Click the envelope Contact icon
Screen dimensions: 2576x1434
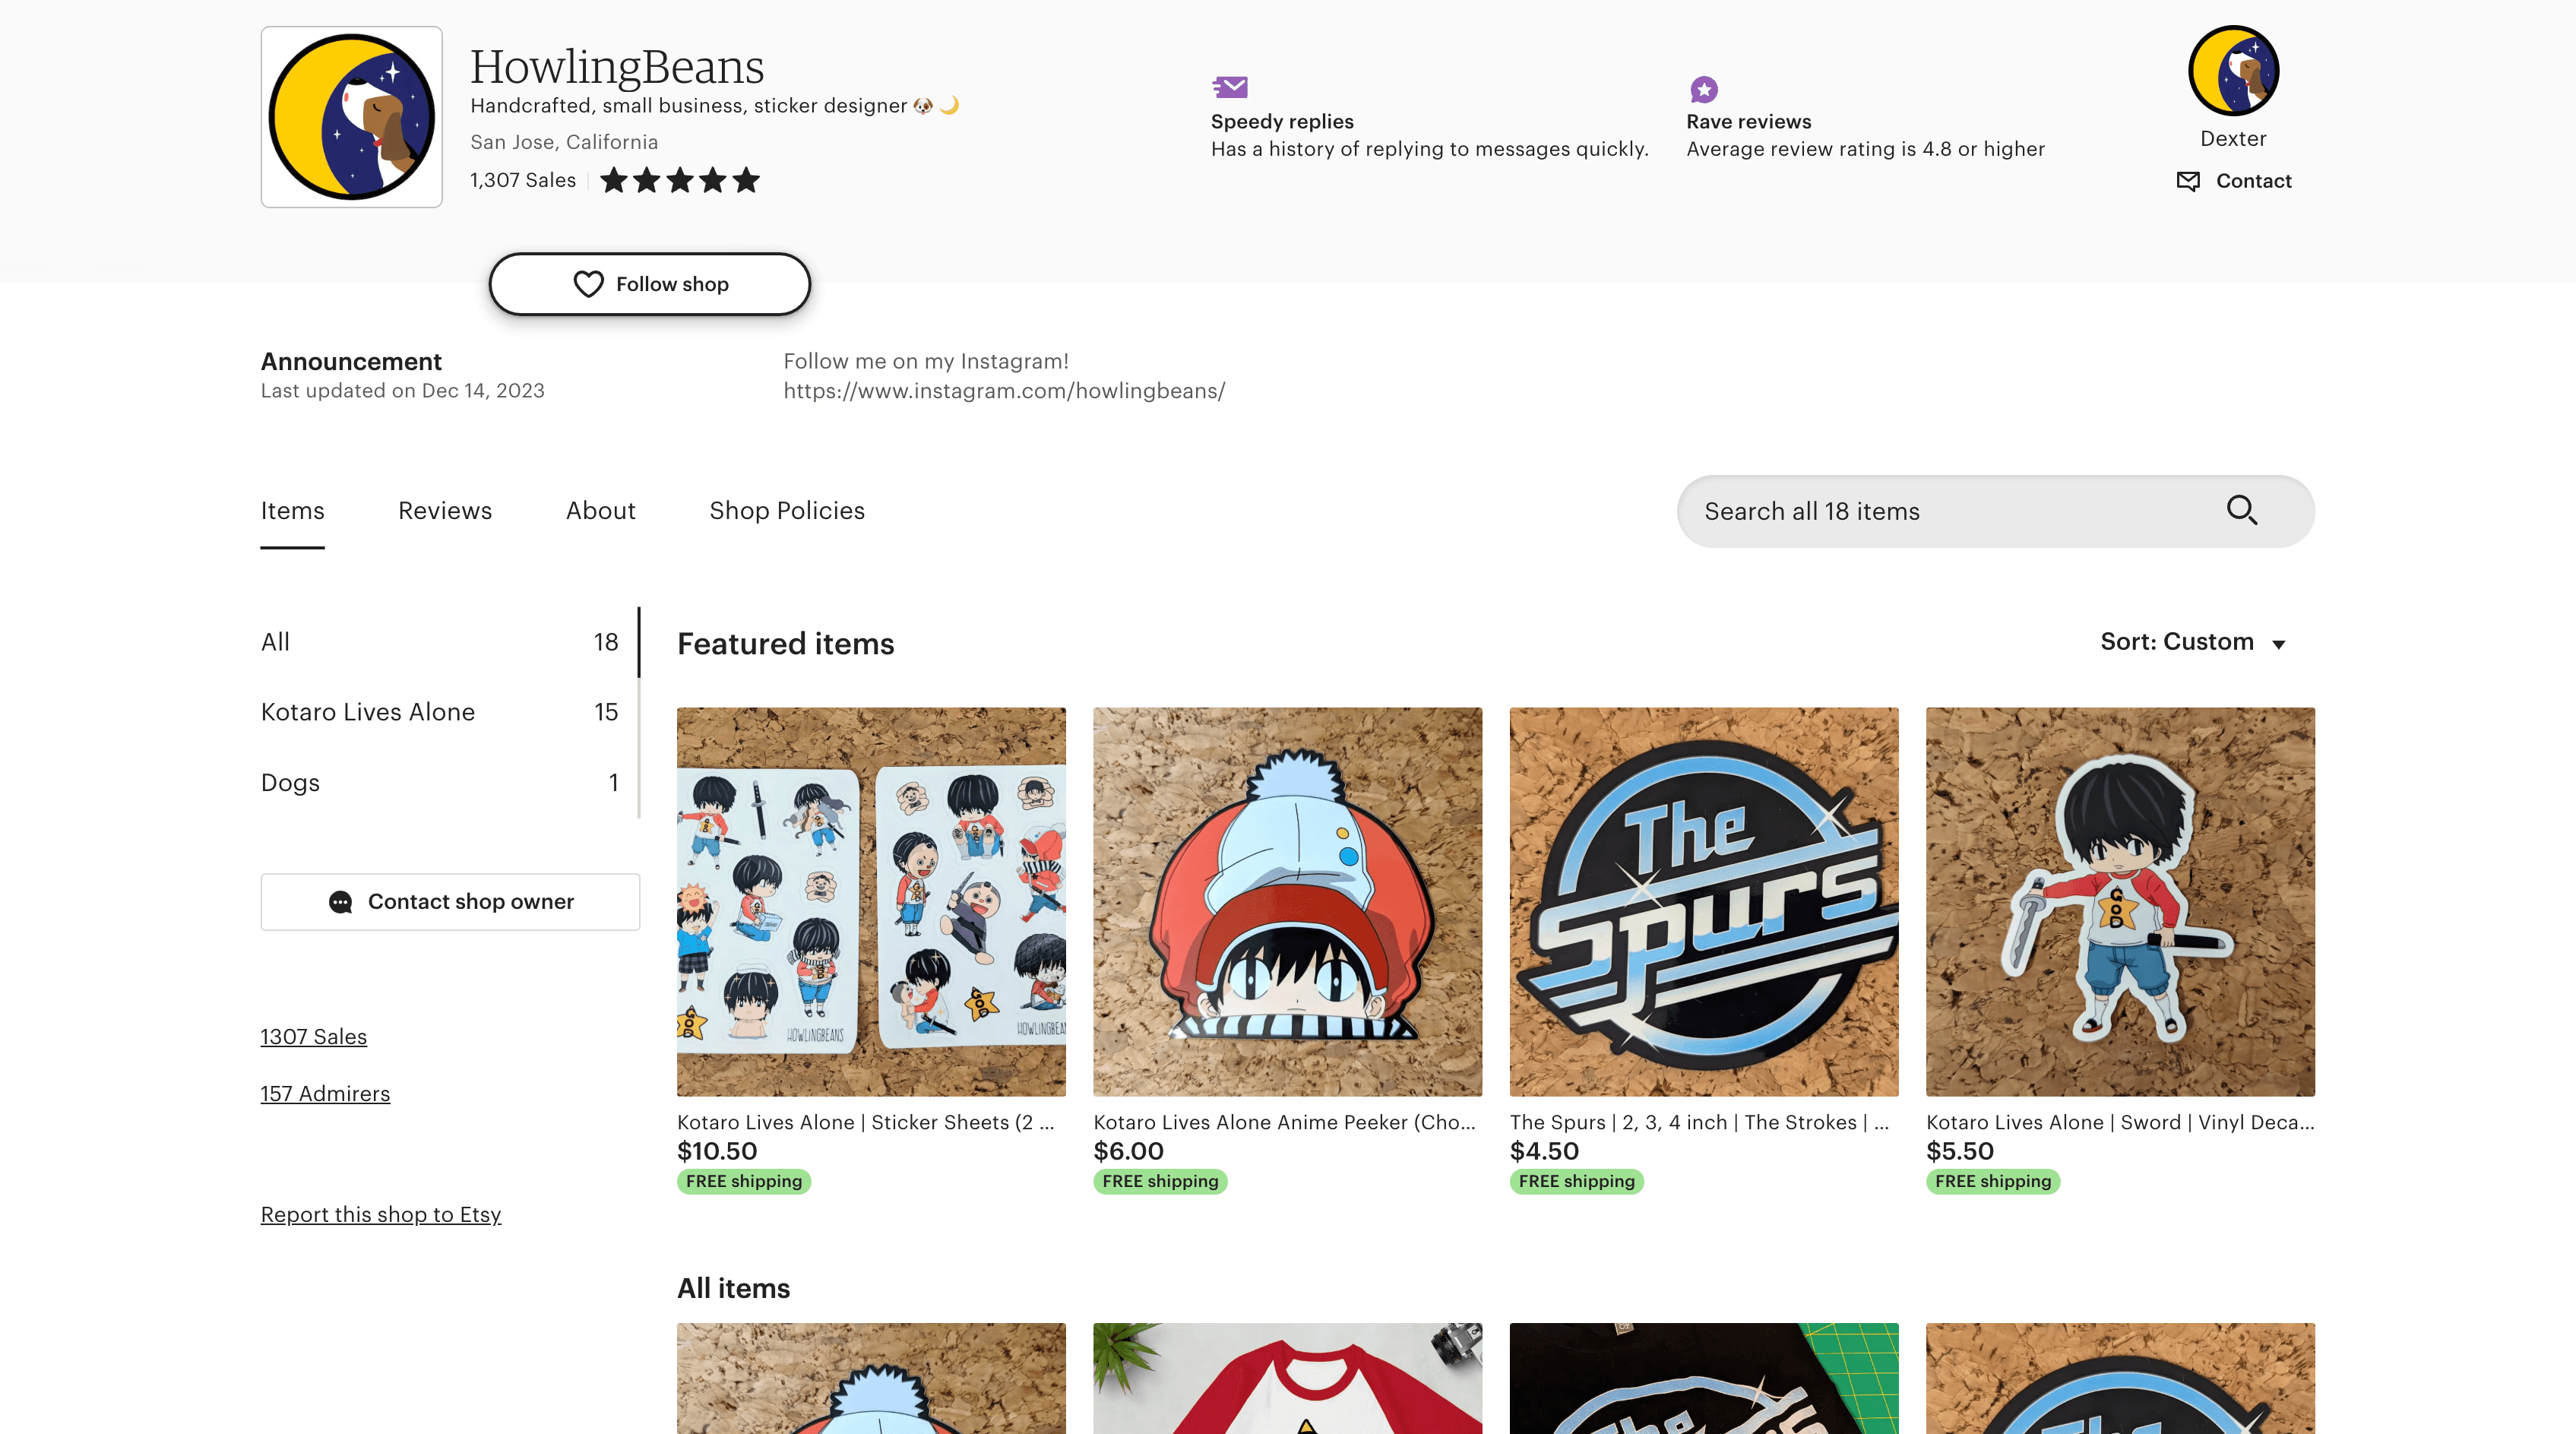[2188, 181]
